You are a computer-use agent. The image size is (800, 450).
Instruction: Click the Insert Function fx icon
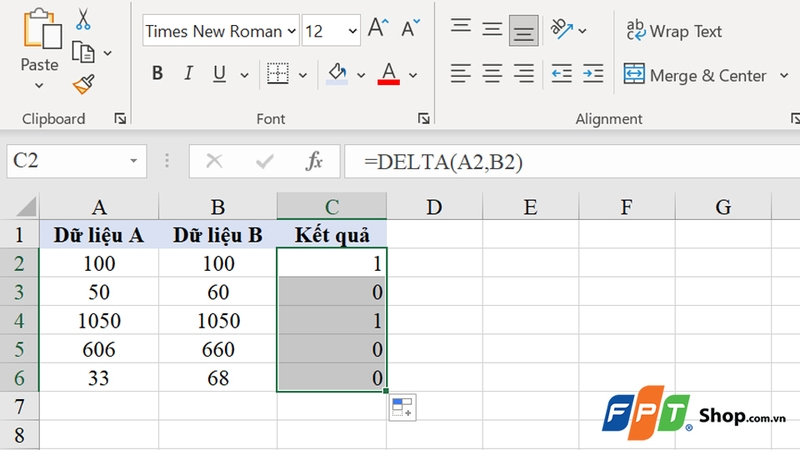[314, 161]
